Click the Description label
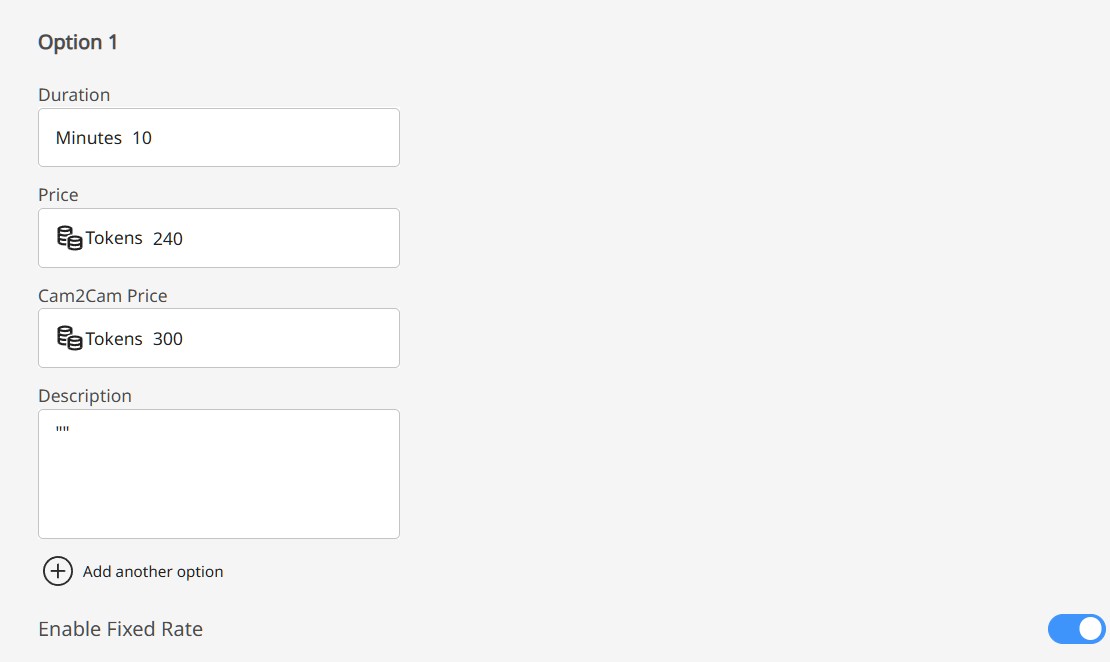 point(85,396)
